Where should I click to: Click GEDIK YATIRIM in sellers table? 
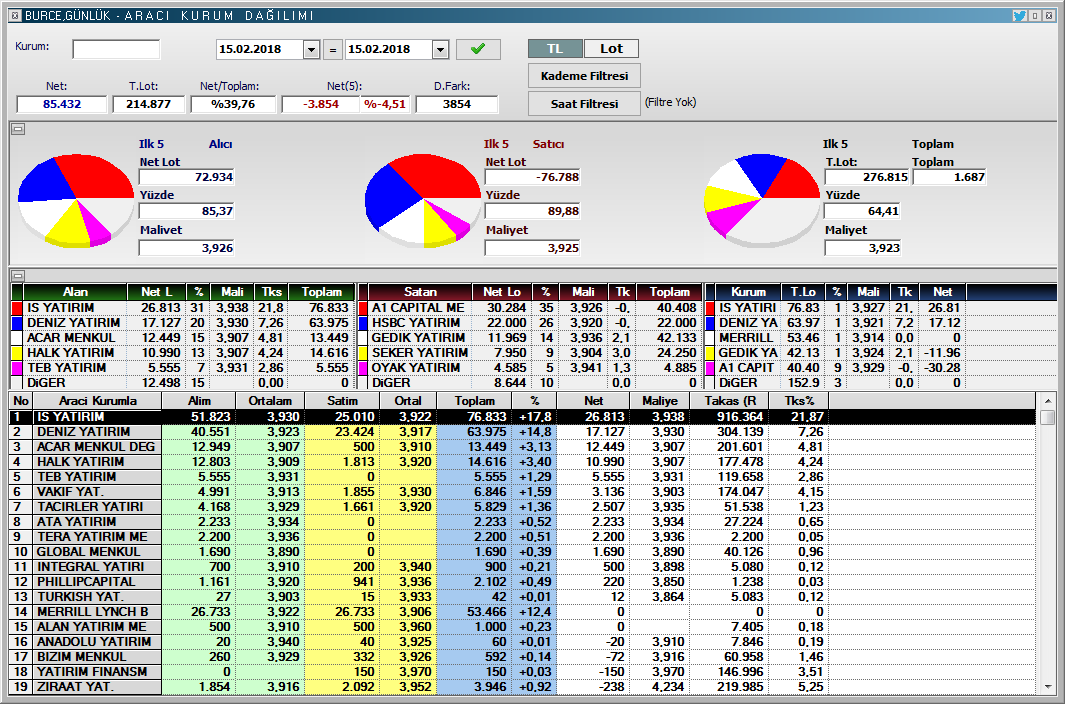point(416,338)
